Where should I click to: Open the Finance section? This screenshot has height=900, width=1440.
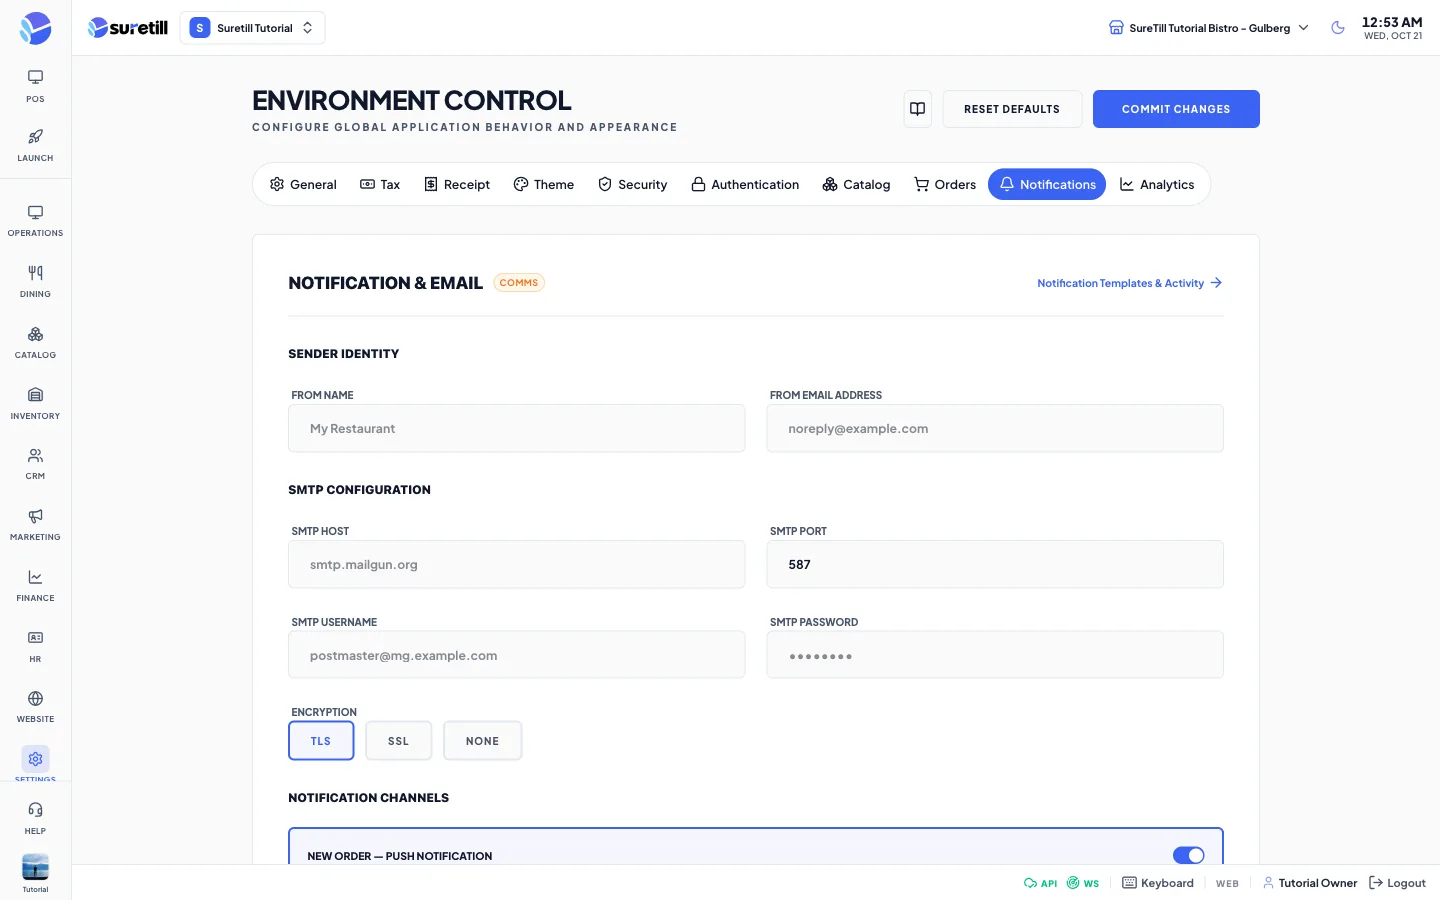point(35,586)
